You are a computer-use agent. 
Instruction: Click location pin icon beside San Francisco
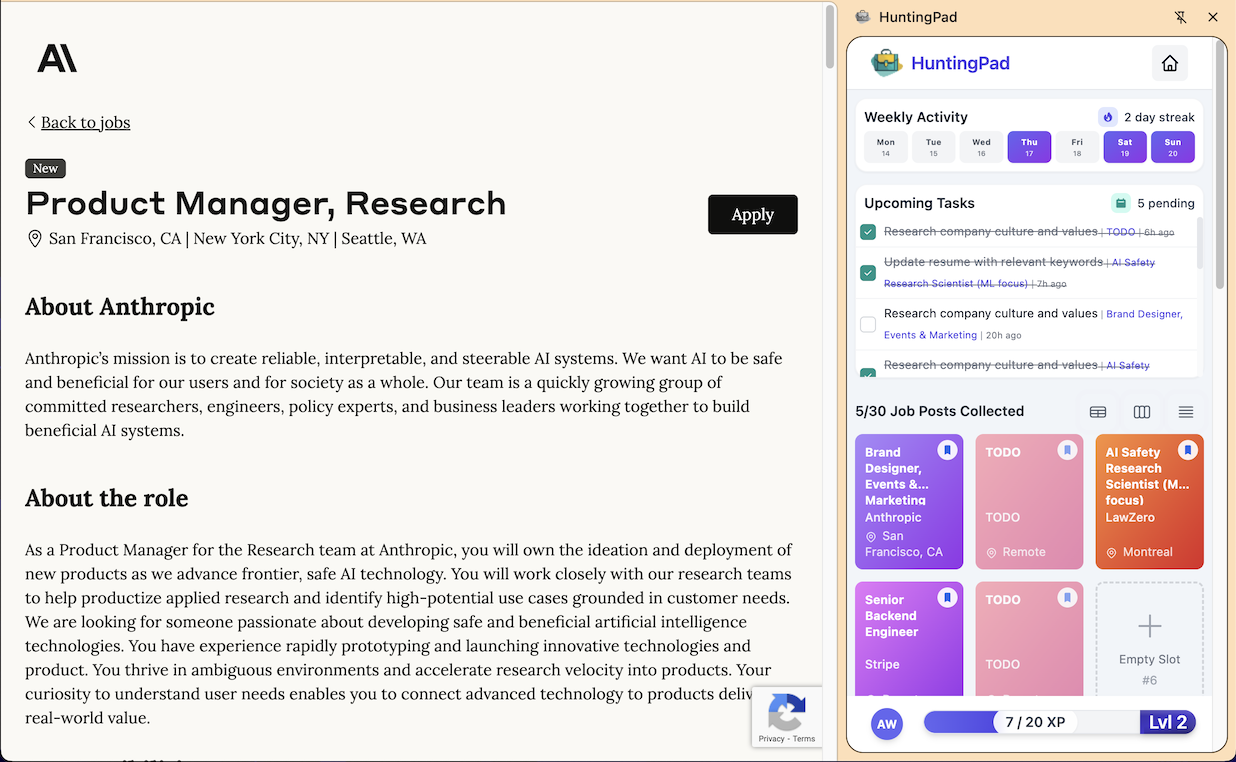point(34,239)
